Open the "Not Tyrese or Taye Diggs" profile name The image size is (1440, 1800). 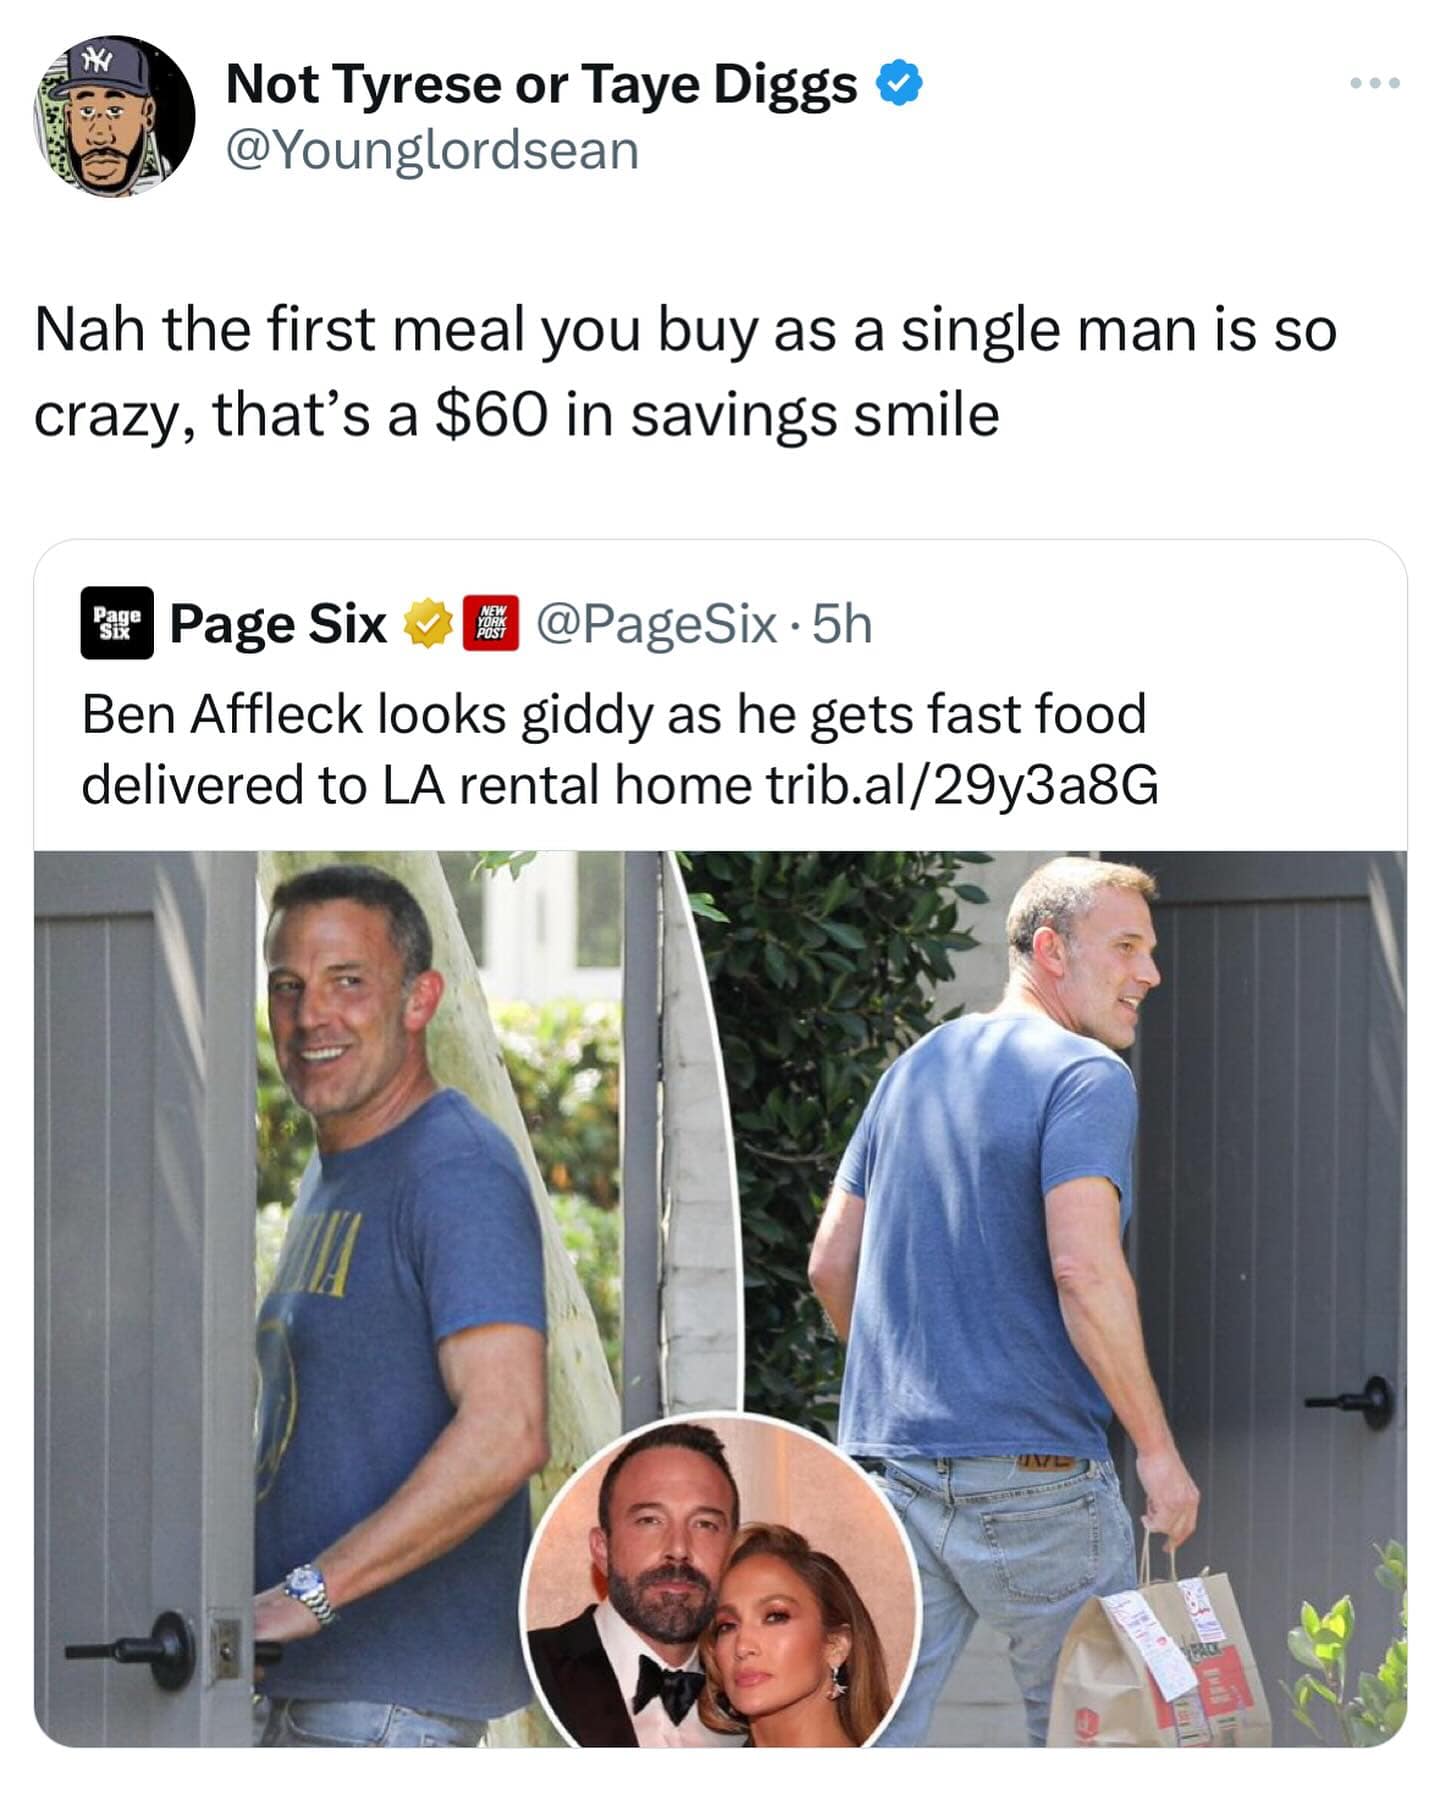pyautogui.click(x=541, y=83)
